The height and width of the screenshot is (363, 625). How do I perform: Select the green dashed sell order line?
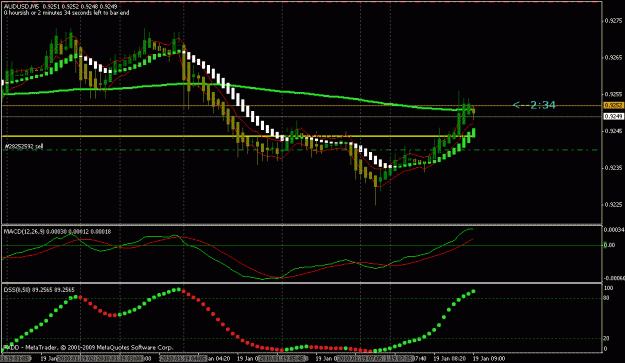pyautogui.click(x=301, y=150)
